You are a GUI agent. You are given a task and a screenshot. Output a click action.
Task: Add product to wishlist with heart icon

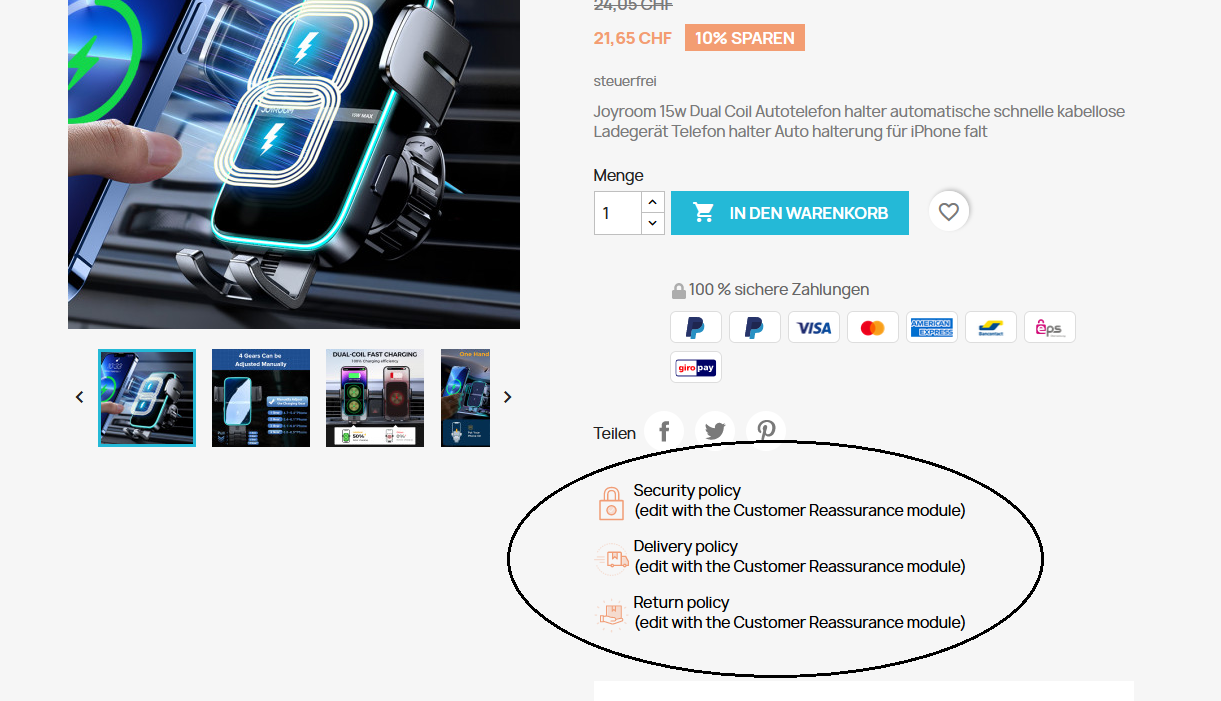point(949,212)
